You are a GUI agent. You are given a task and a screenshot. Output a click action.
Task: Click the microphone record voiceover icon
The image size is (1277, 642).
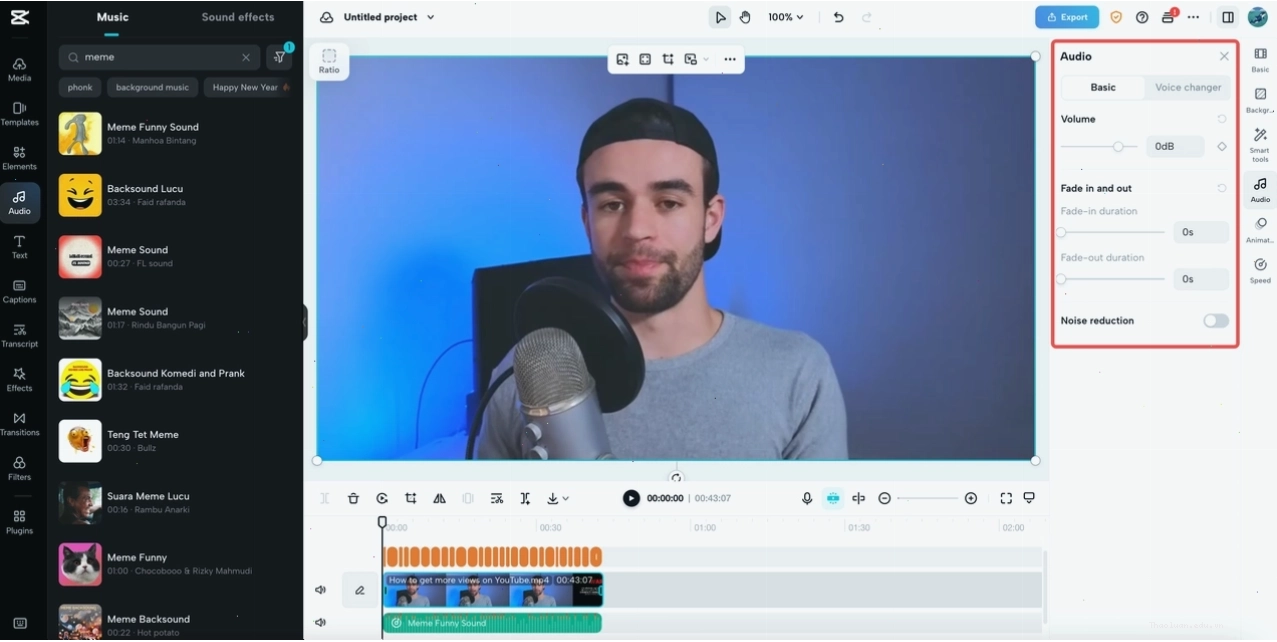tap(807, 498)
